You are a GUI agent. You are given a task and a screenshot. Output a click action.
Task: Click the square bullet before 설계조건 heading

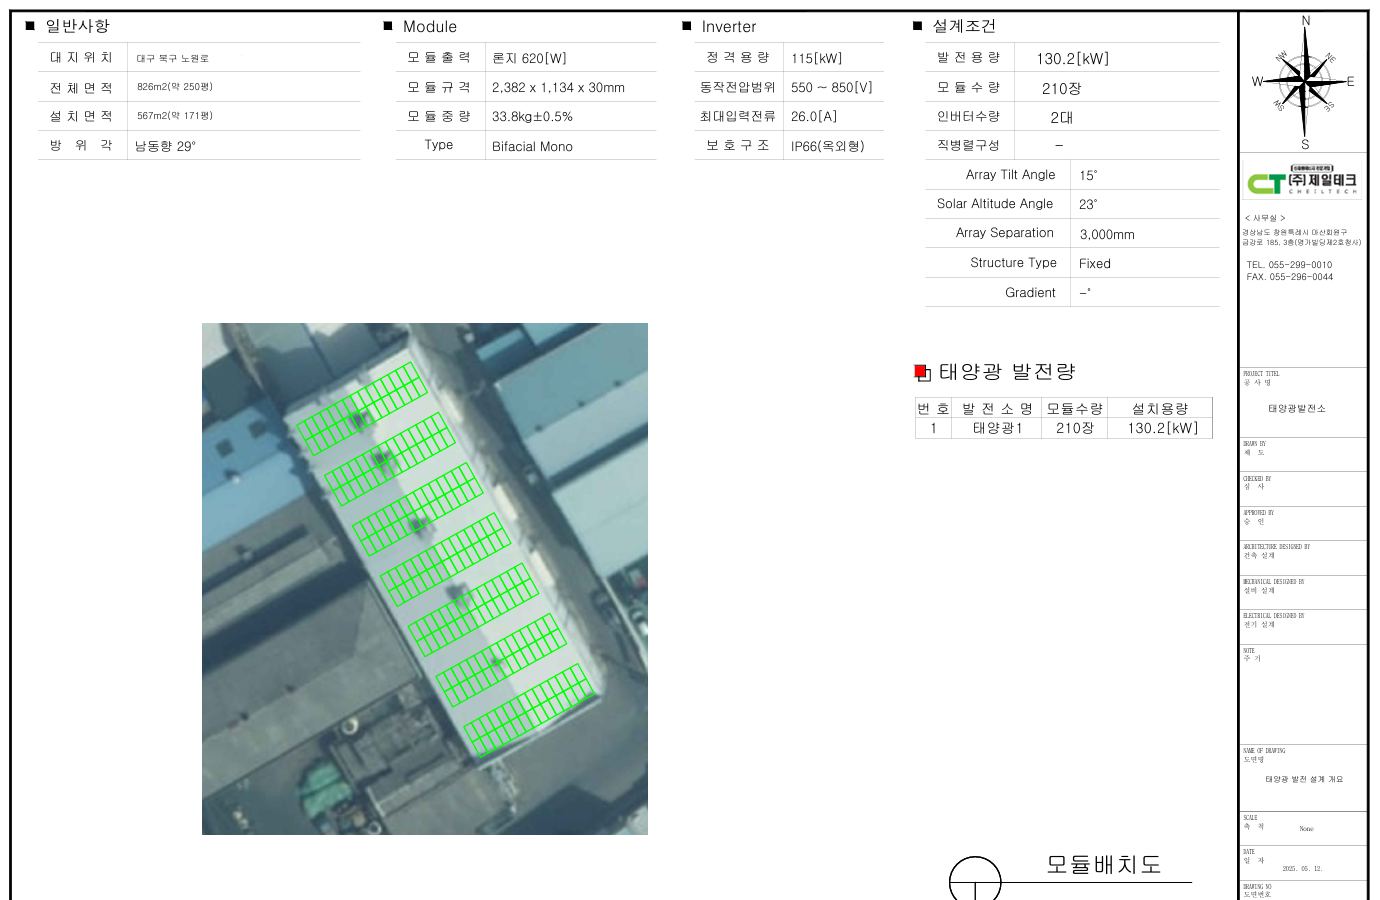coord(918,26)
